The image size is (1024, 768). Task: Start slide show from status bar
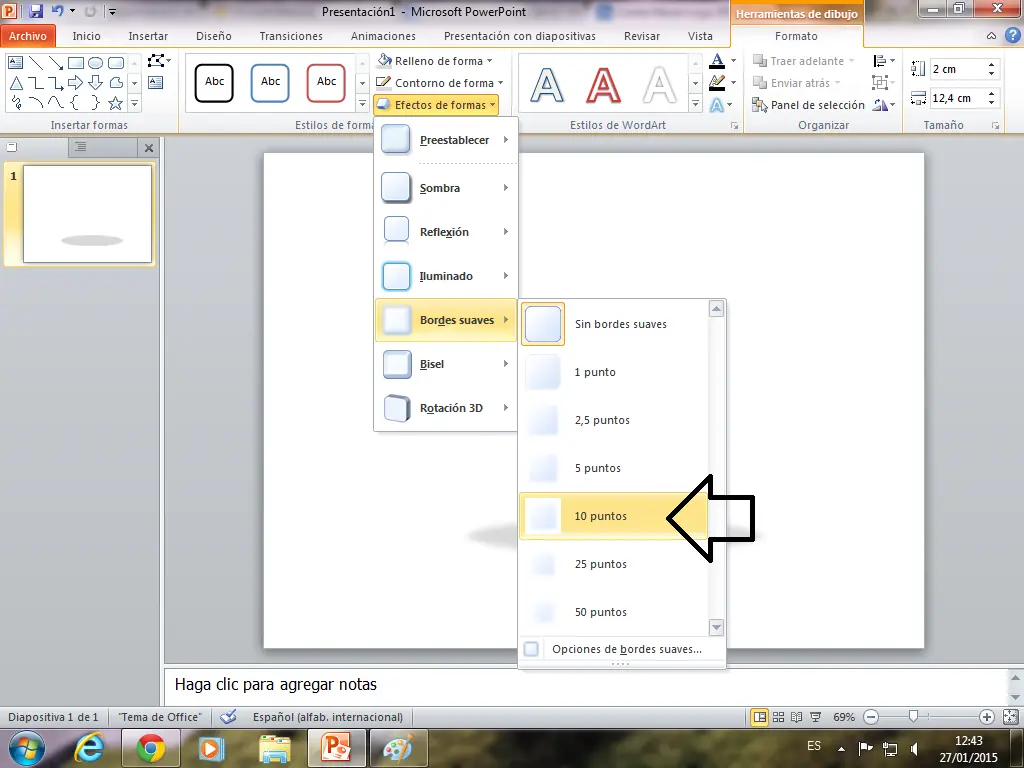[x=816, y=717]
